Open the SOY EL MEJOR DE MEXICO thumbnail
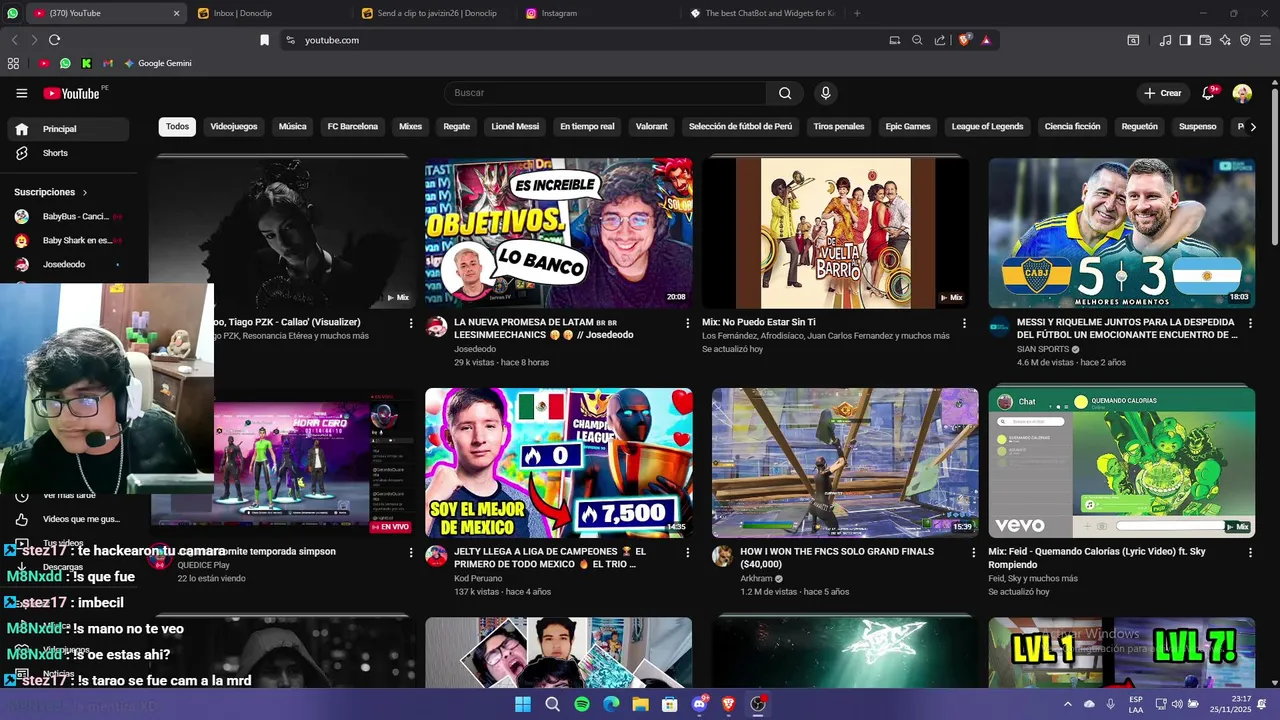The width and height of the screenshot is (1280, 720). (x=558, y=463)
